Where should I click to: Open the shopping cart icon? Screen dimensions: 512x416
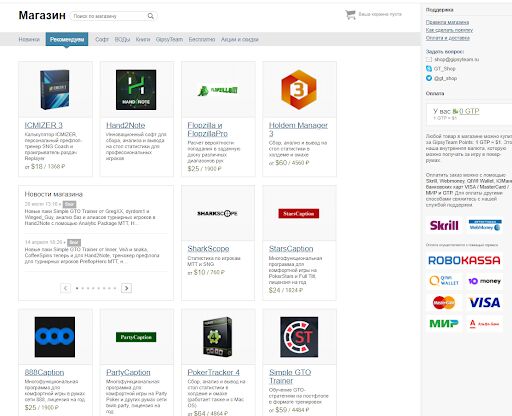click(x=350, y=14)
